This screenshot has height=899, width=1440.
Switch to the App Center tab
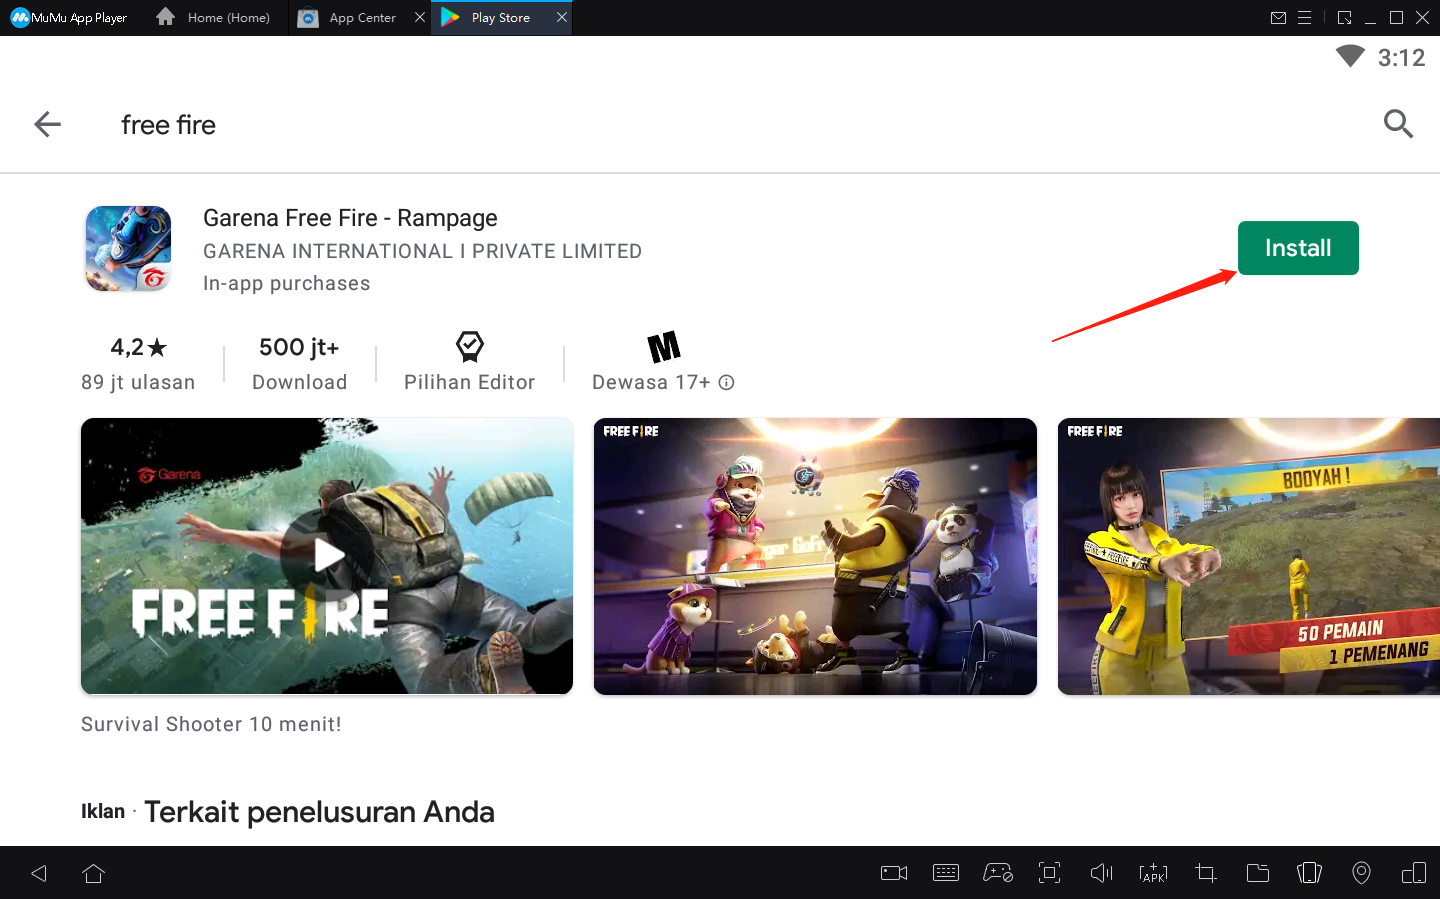point(348,17)
